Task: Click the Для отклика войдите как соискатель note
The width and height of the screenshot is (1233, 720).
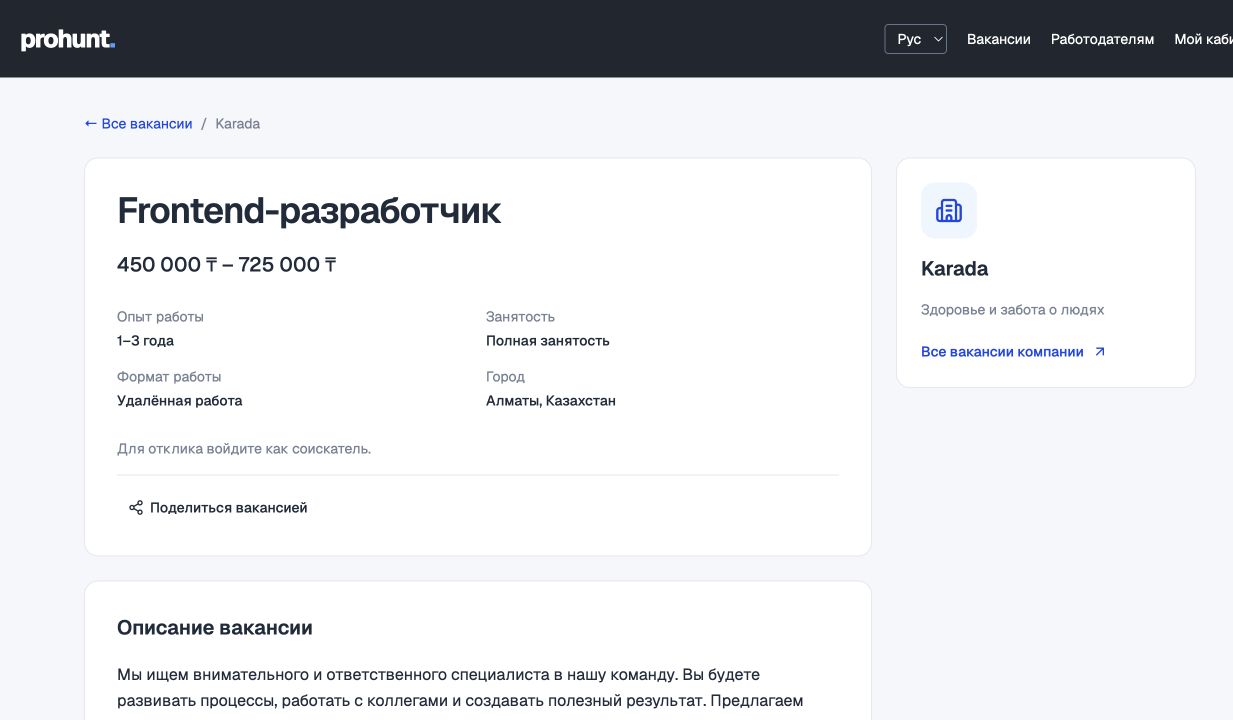Action: (x=244, y=449)
